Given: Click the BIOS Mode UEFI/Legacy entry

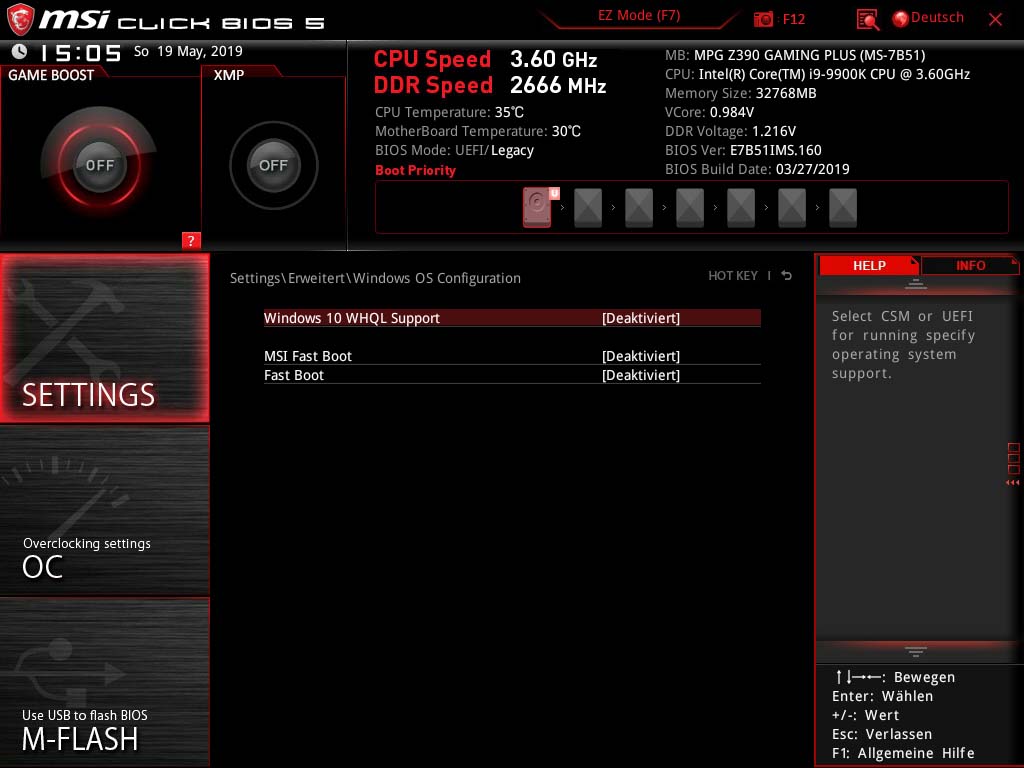Looking at the screenshot, I should coord(454,150).
